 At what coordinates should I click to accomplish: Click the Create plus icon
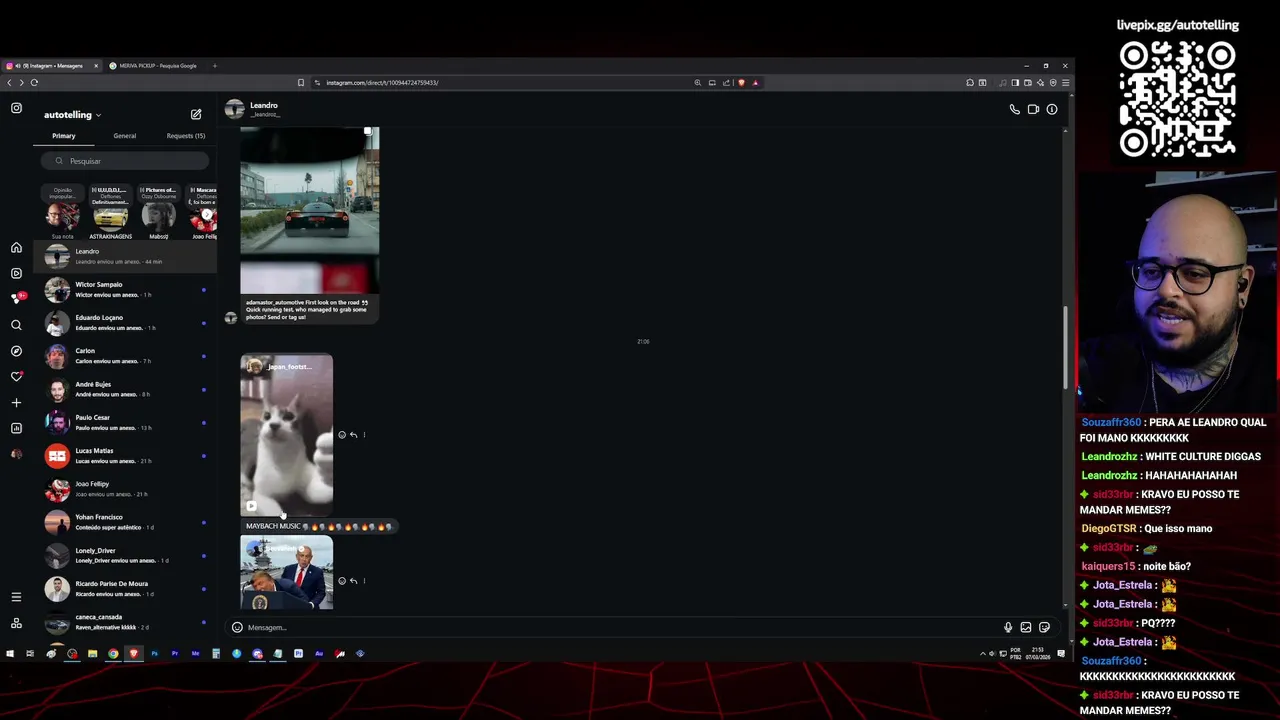coord(16,403)
